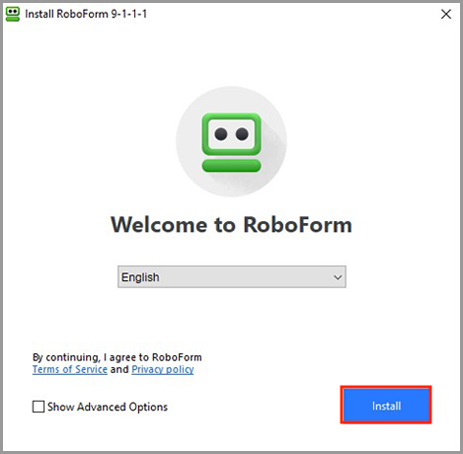Click the robot logo's right eye
The height and width of the screenshot is (454, 463).
coord(242,134)
